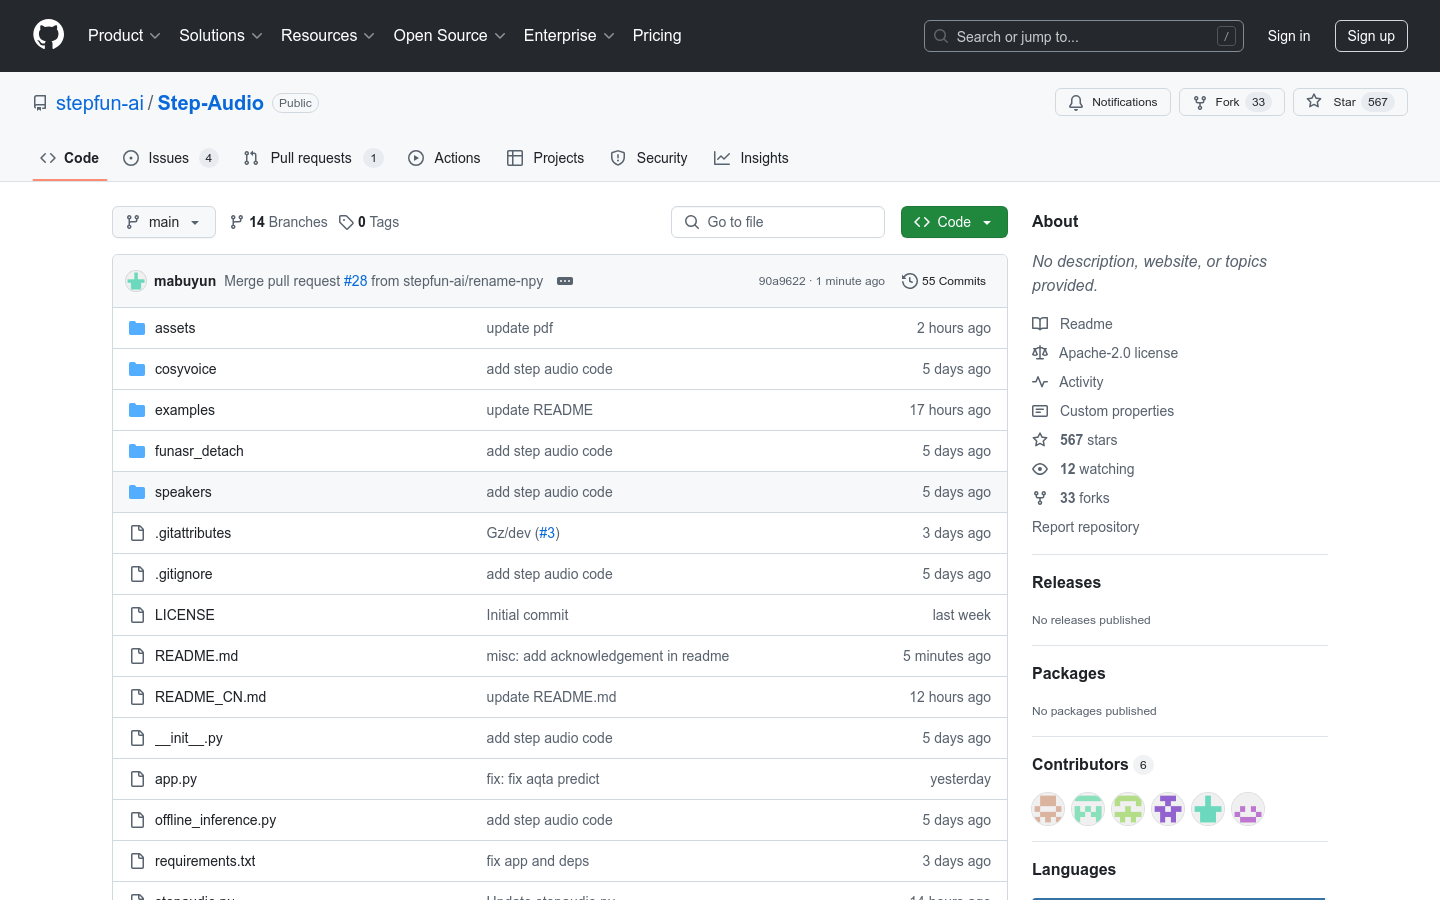Click the book icon beside Readme
The width and height of the screenshot is (1440, 900).
pos(1040,324)
